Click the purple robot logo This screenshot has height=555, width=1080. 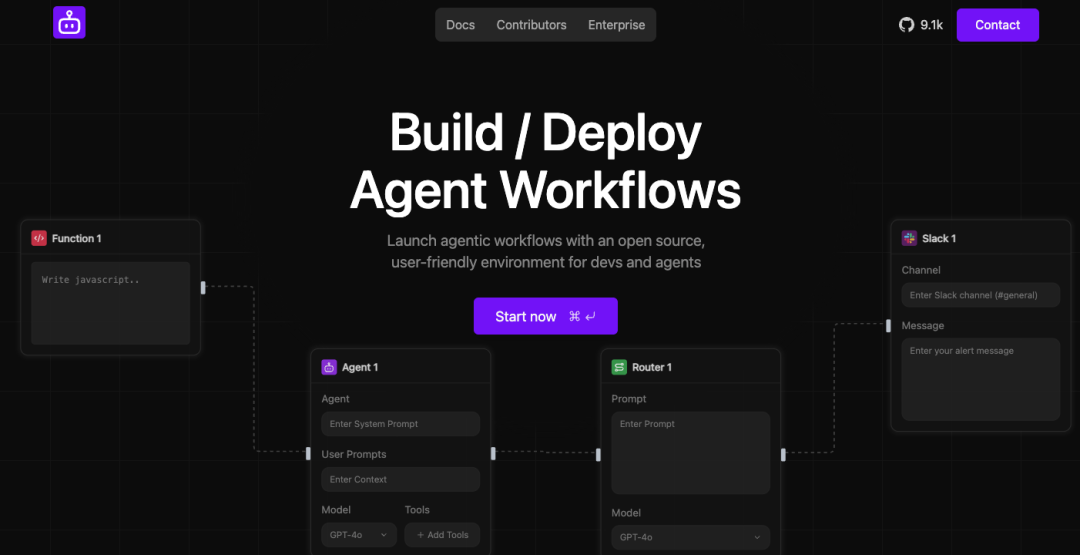click(69, 23)
